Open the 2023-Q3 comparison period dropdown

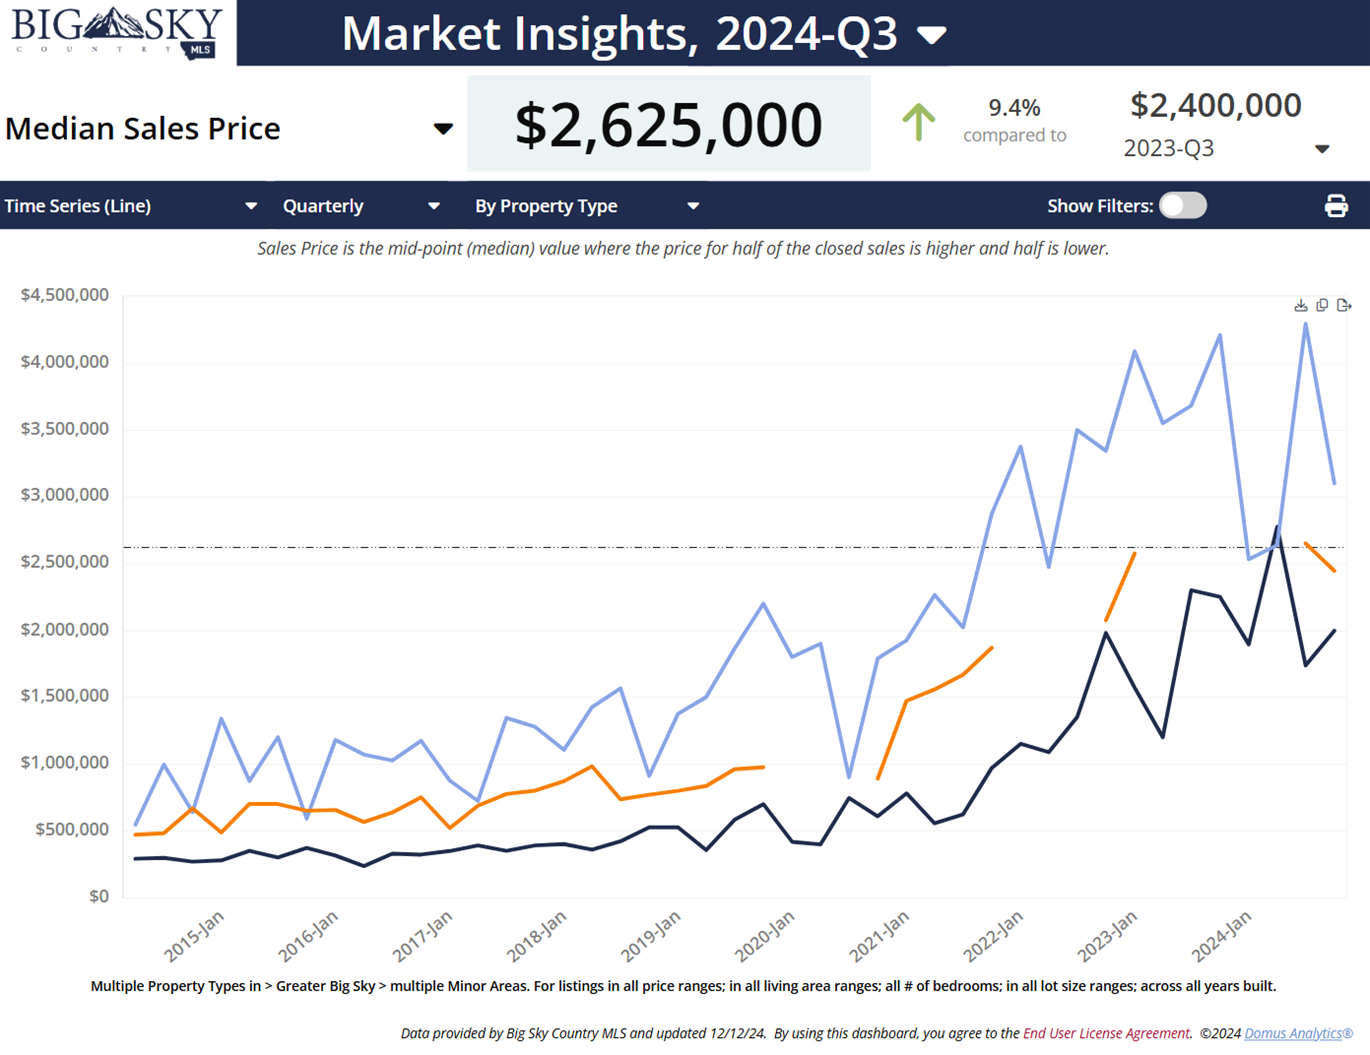pos(1321,149)
